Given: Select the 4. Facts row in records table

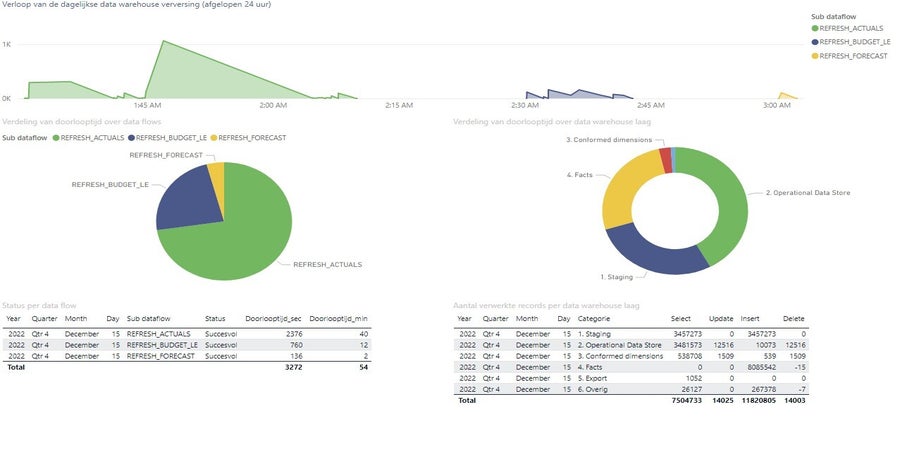Looking at the screenshot, I should click(631, 367).
